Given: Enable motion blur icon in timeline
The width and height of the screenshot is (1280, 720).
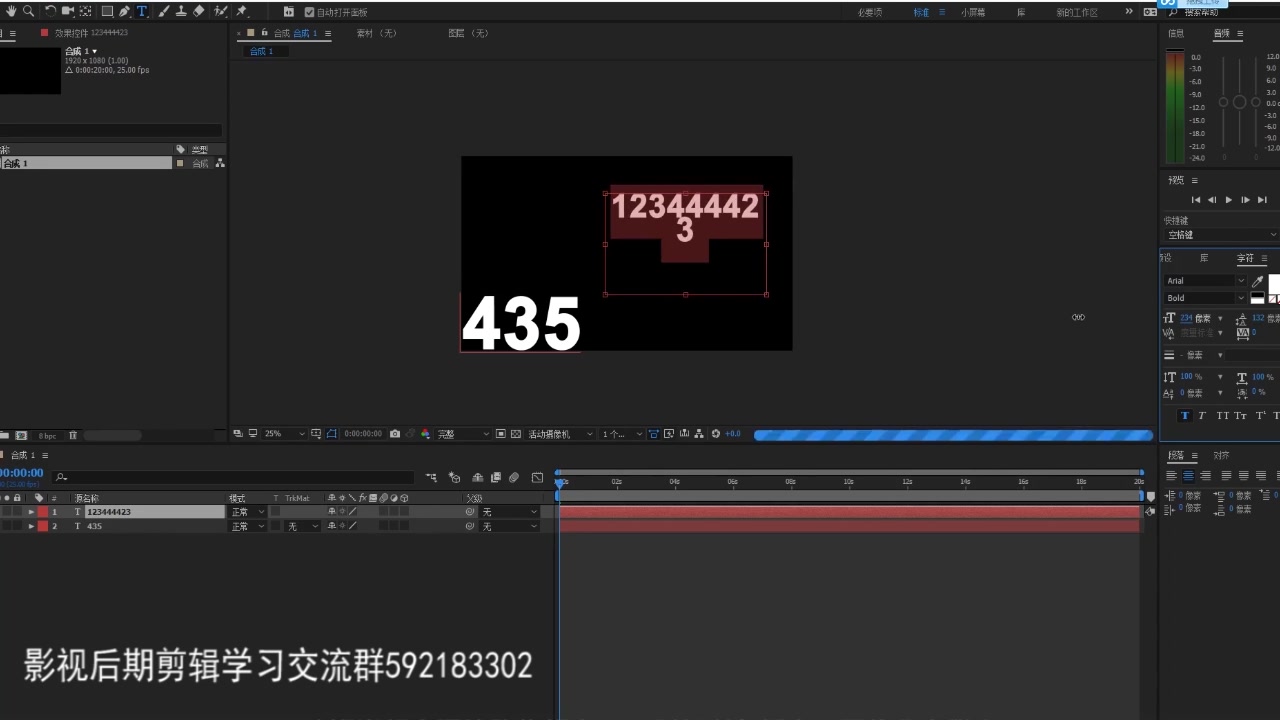Looking at the screenshot, I should (514, 478).
